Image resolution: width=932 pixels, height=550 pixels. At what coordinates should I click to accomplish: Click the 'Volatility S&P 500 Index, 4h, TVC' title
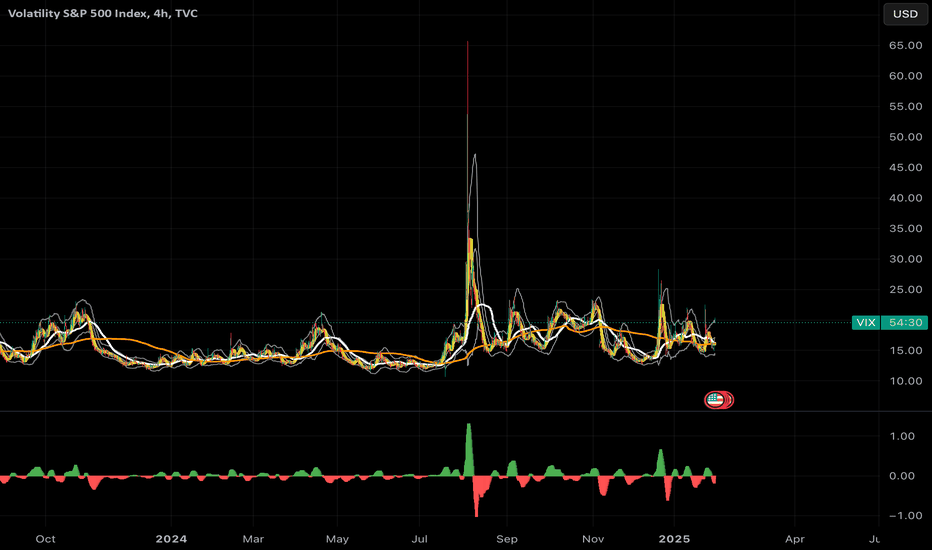tap(103, 14)
